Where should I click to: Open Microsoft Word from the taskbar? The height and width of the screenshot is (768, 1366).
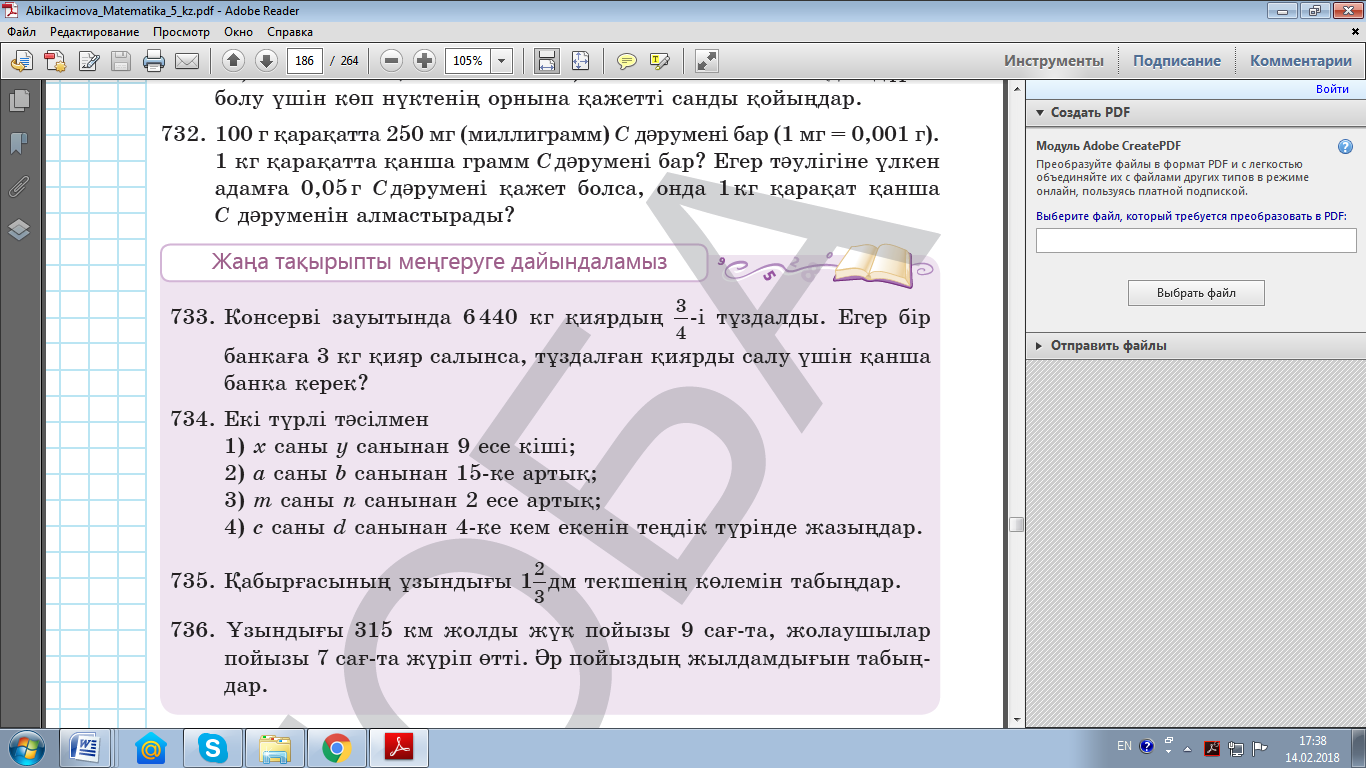pos(84,747)
